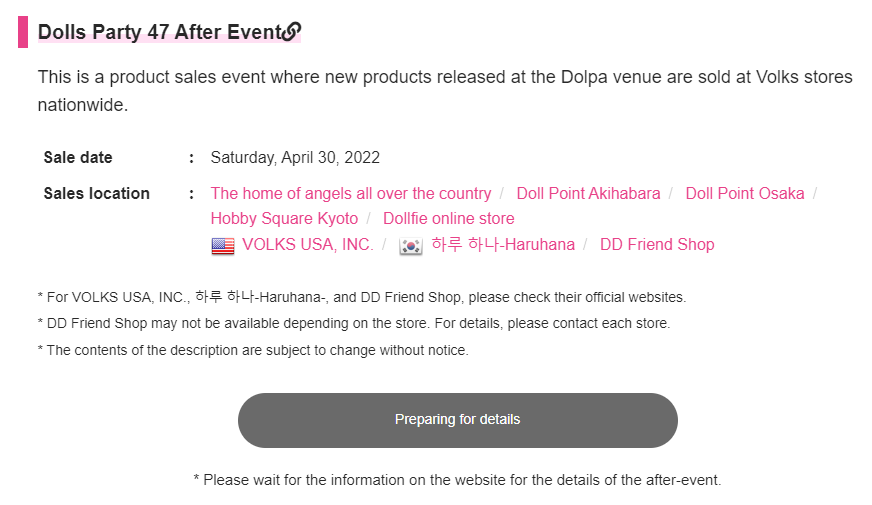The image size is (872, 505).
Task: Click the "Sale date" label
Action: click(78, 157)
